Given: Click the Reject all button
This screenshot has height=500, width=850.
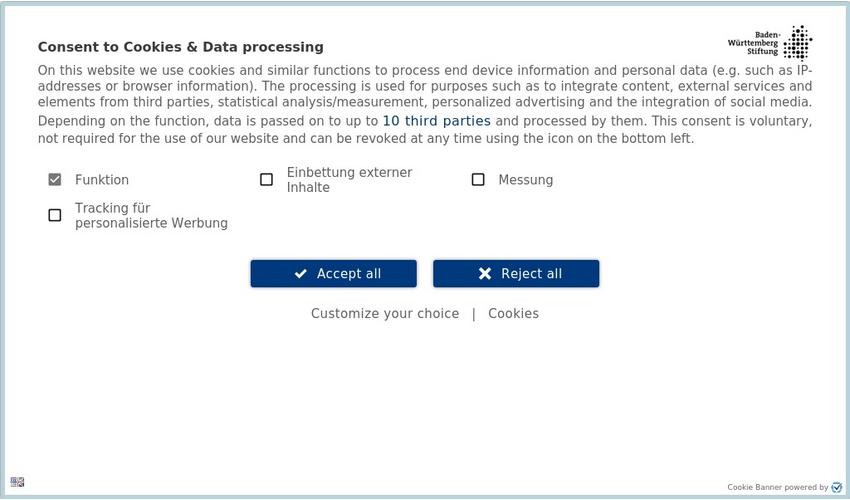Looking at the screenshot, I should (516, 273).
